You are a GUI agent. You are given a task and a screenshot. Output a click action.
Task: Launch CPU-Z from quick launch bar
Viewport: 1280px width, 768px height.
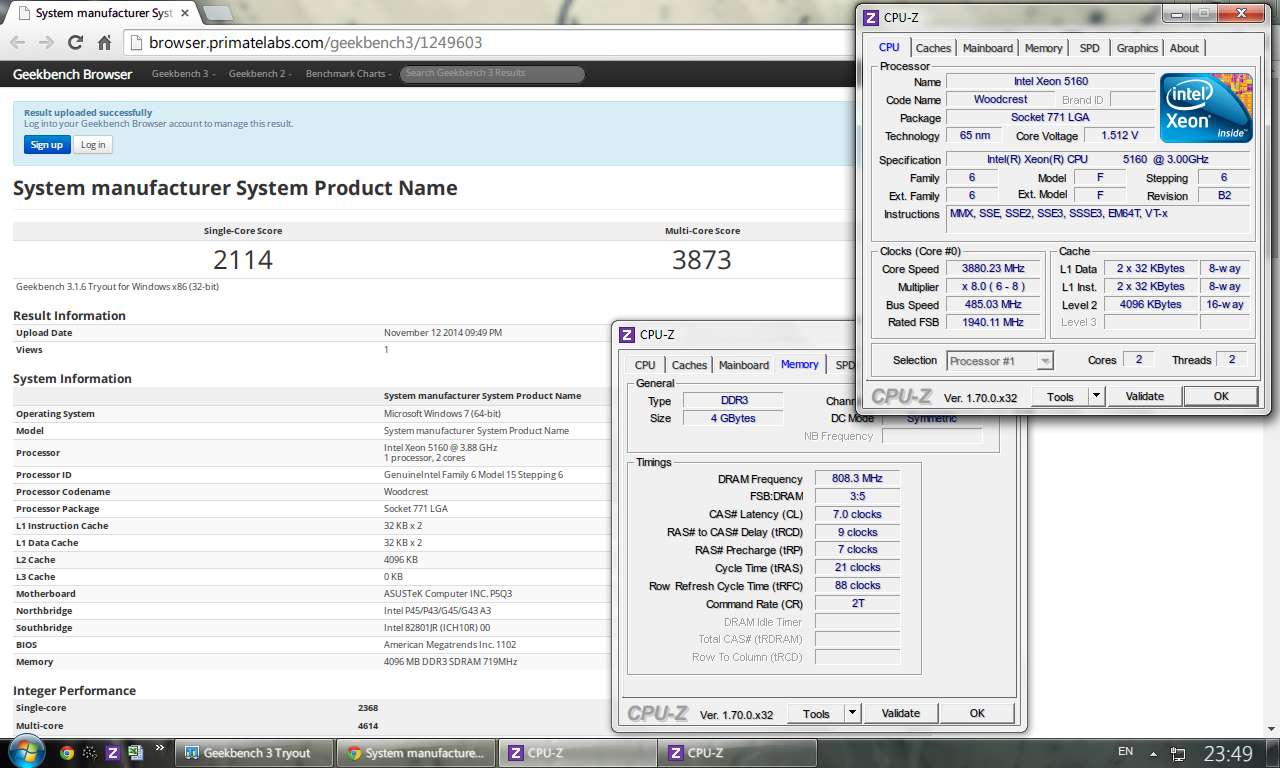[x=113, y=753]
